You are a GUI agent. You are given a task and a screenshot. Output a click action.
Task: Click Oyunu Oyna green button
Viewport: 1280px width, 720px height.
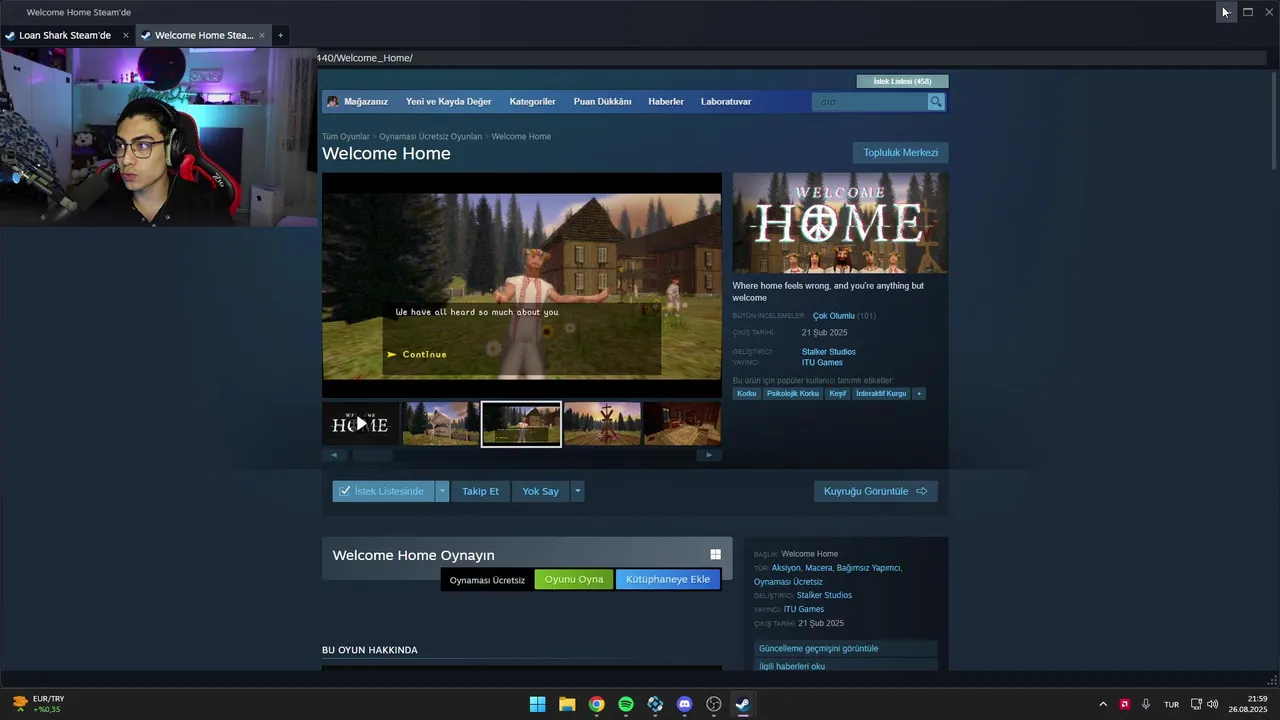(x=574, y=579)
